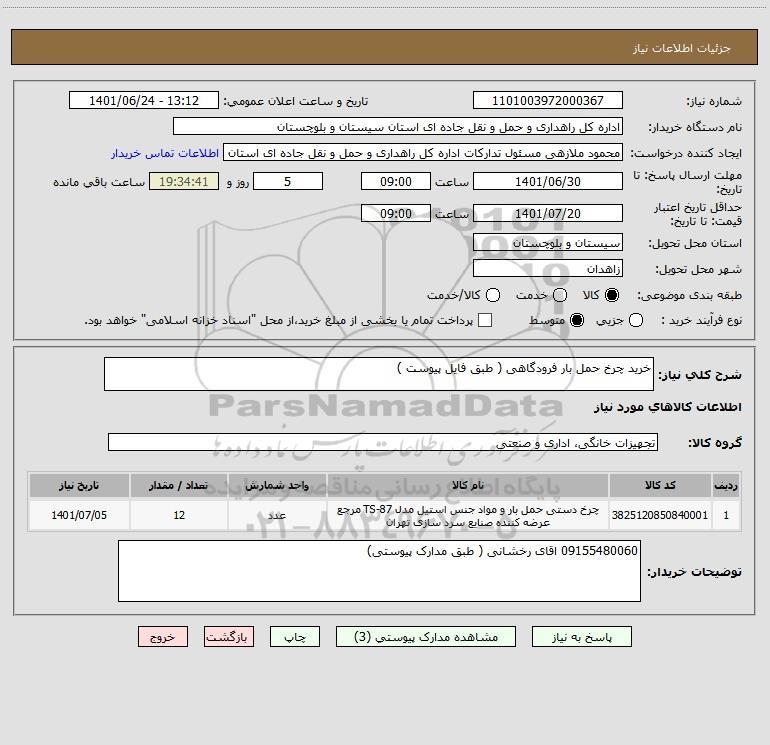Click the need date cell 1401/07/05
This screenshot has height=745, width=770.
[79, 515]
